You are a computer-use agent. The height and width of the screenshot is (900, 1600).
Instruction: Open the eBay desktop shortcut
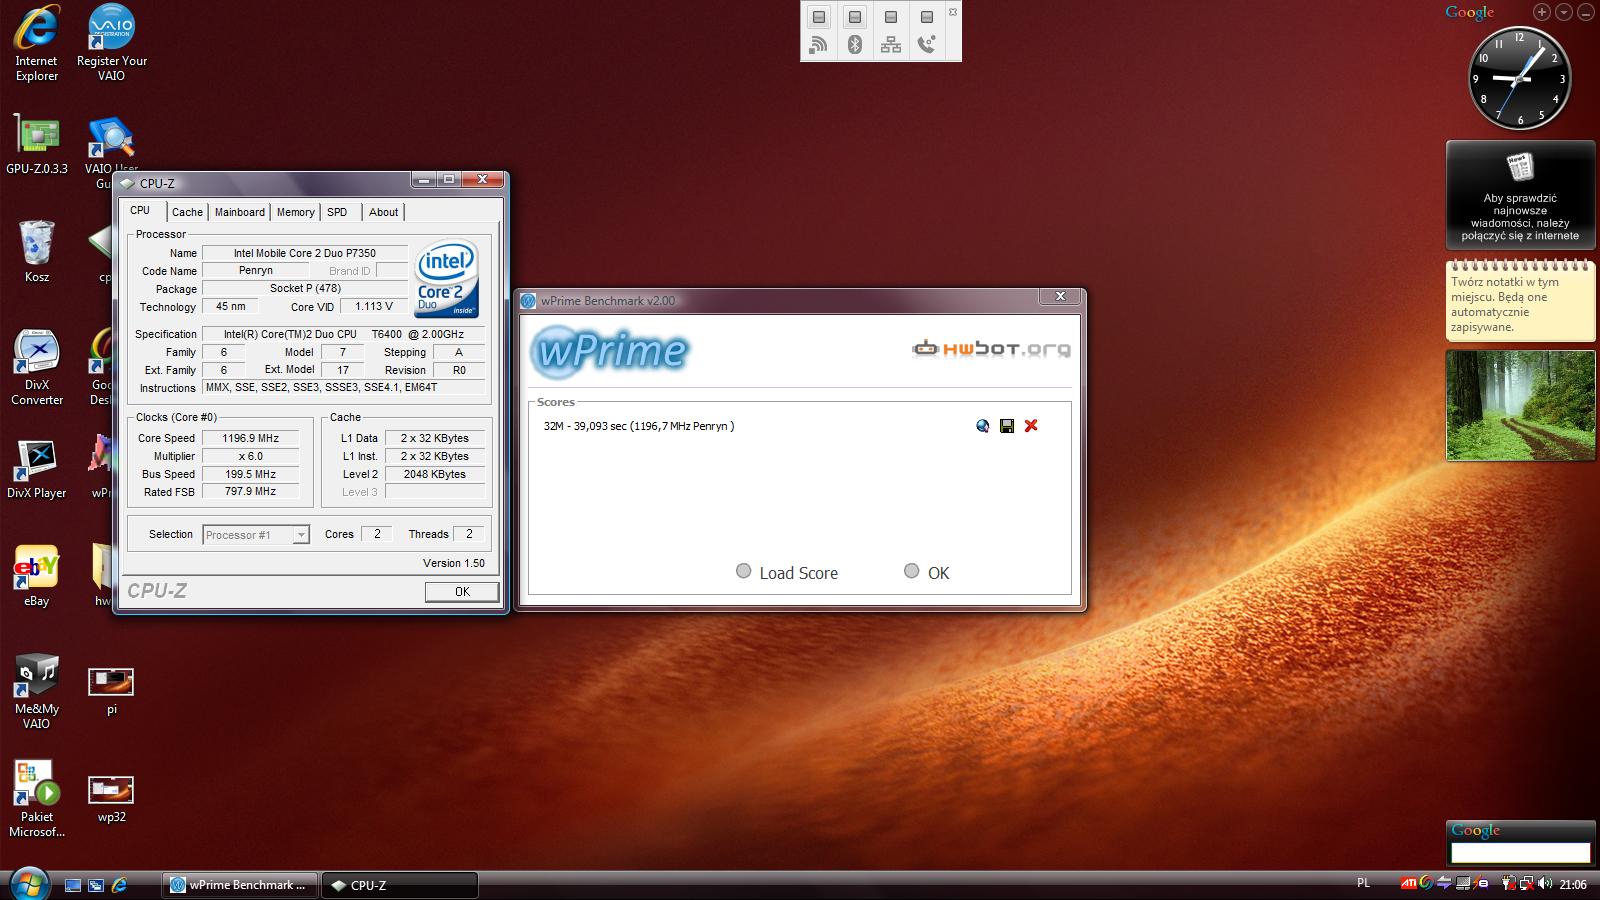(36, 576)
